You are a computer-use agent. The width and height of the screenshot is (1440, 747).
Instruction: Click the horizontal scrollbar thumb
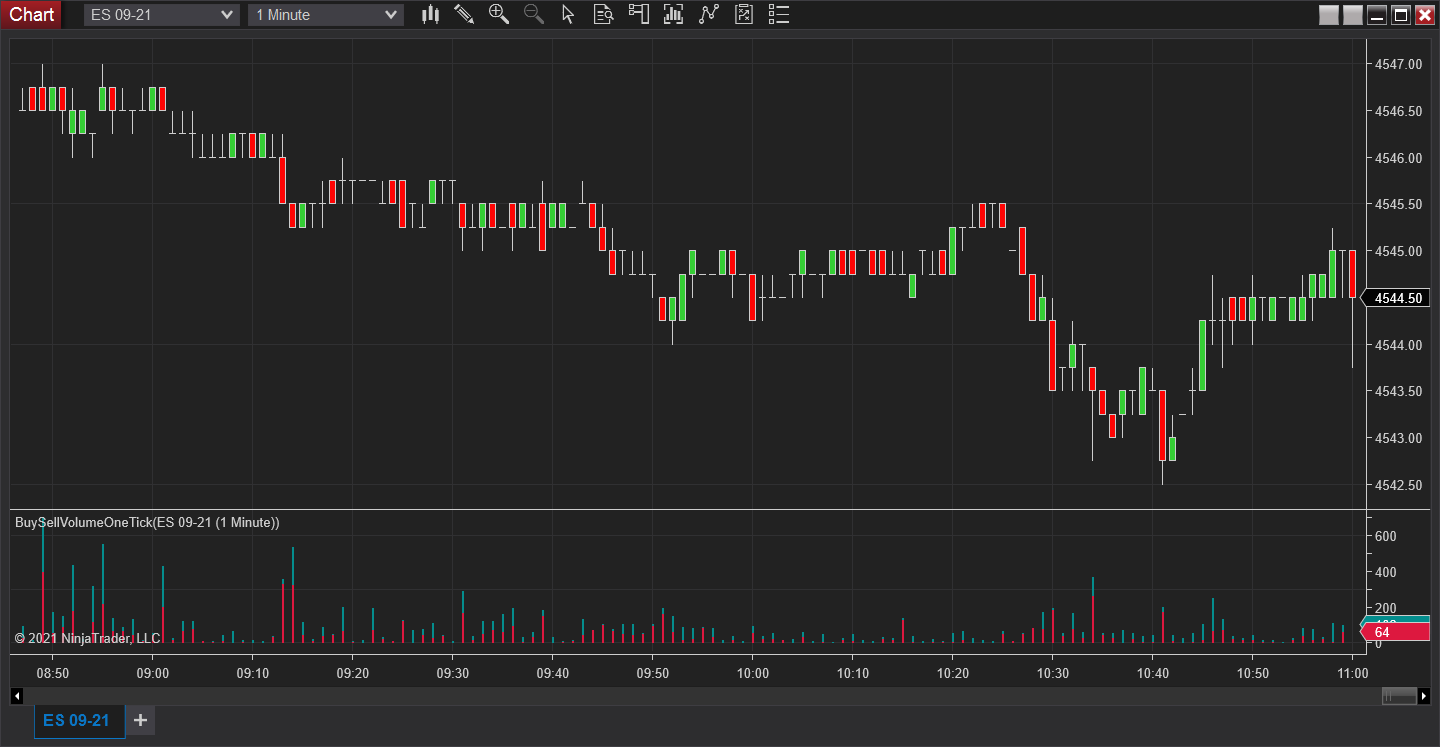coord(1399,696)
